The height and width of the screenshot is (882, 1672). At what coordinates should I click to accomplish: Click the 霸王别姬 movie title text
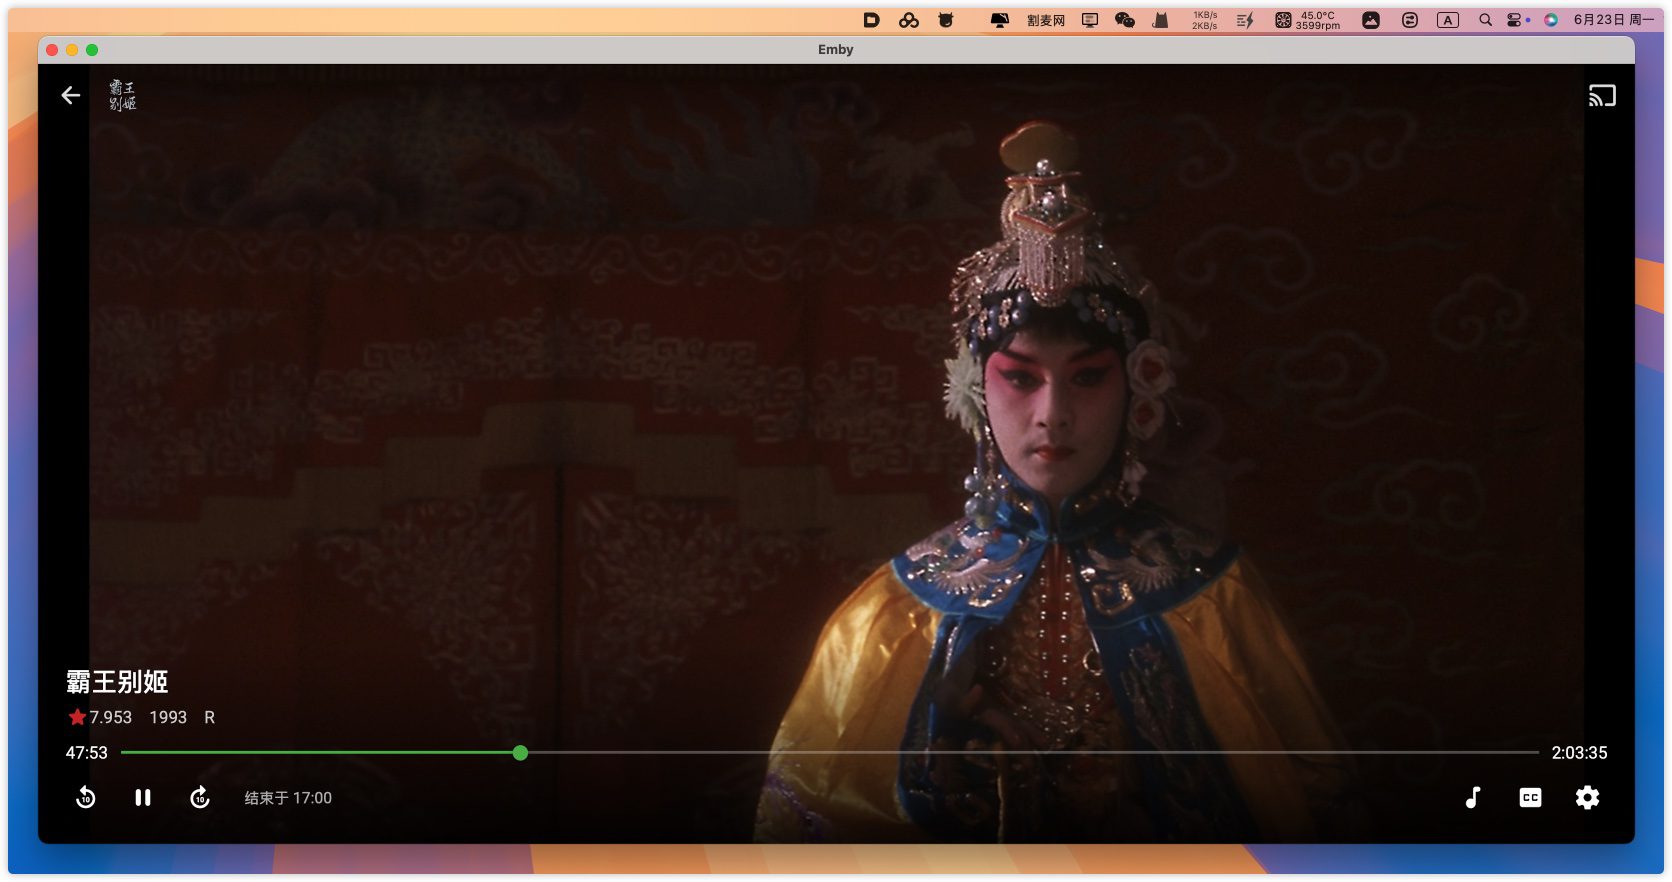(x=117, y=681)
